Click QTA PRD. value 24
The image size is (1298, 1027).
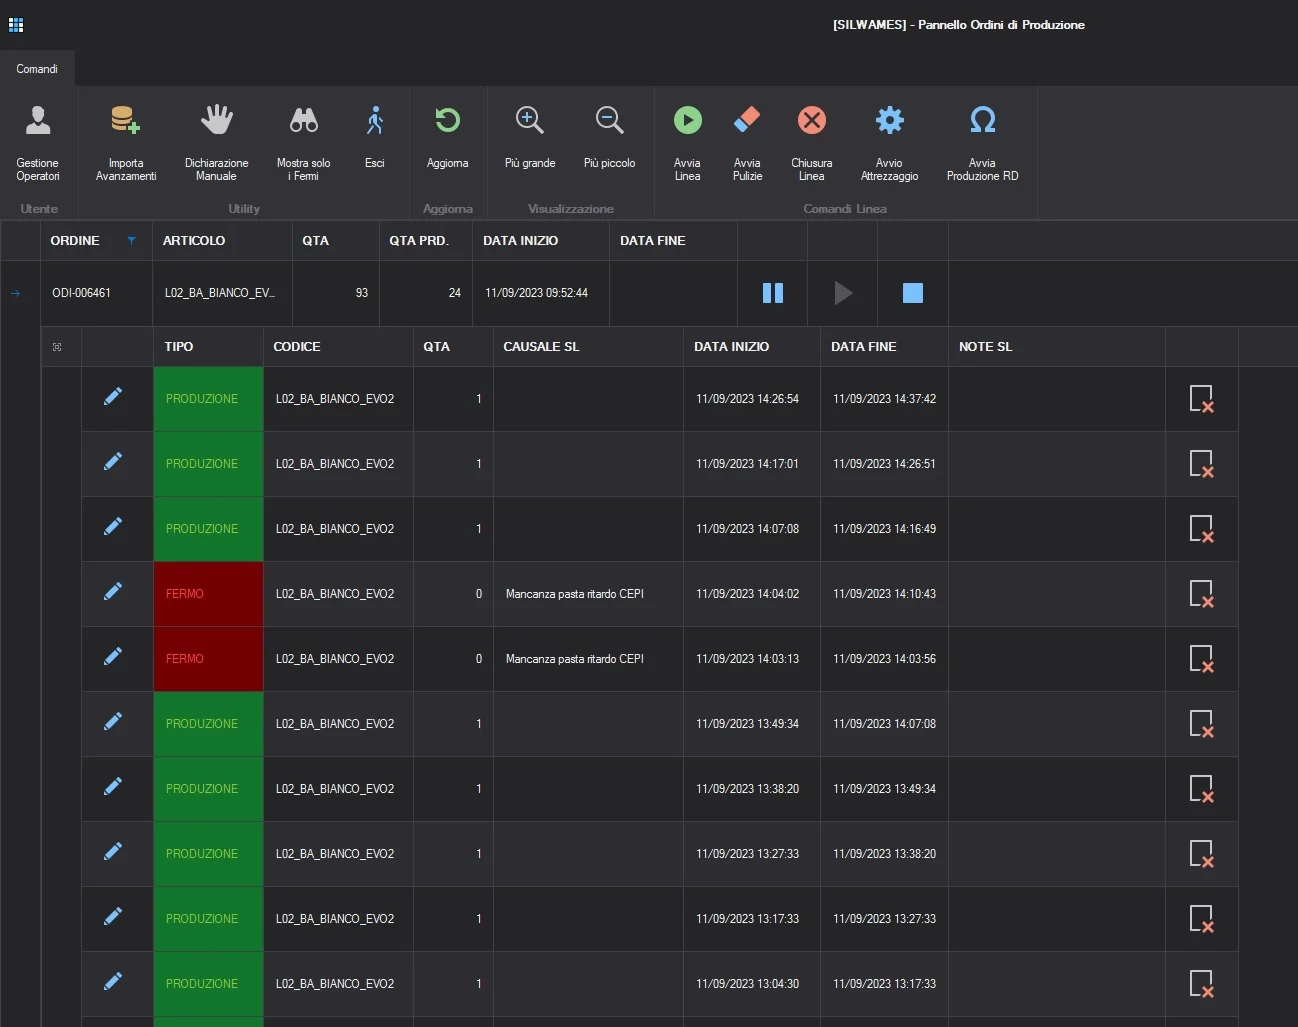click(425, 293)
